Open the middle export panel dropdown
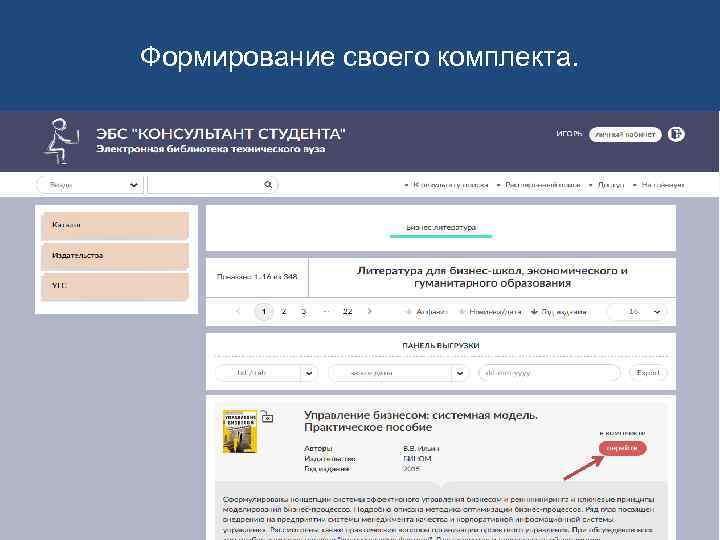Screen dimensions: 720x540 (x=399, y=373)
